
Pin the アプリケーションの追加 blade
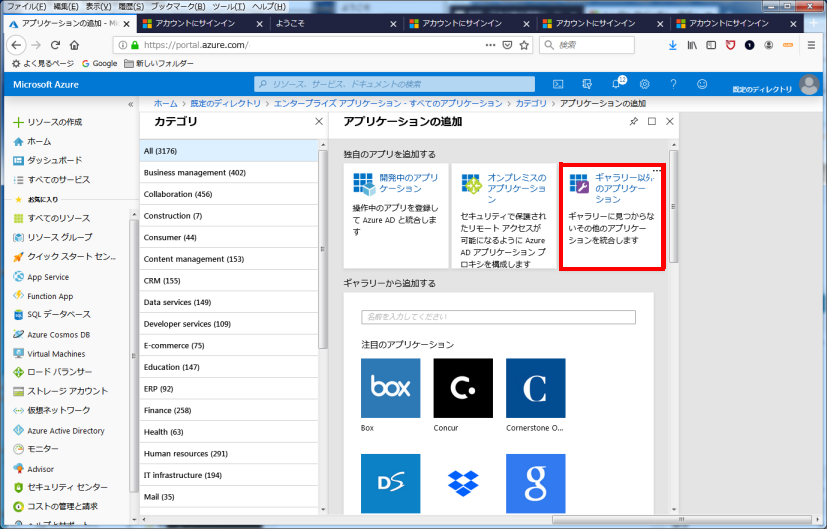633,121
